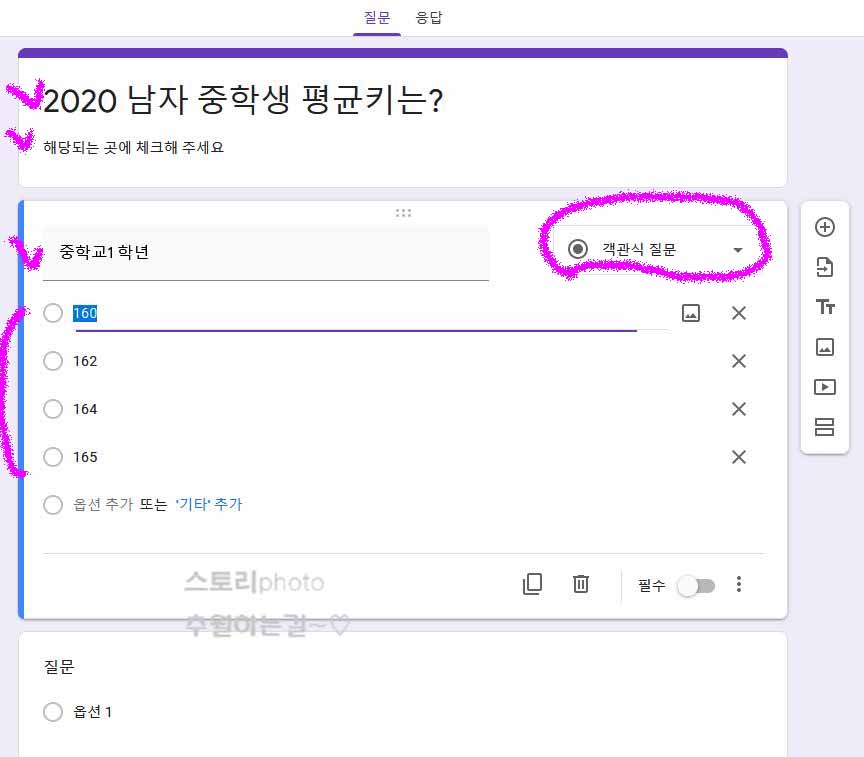
Task: Attach an image to option 160
Action: [x=691, y=313]
